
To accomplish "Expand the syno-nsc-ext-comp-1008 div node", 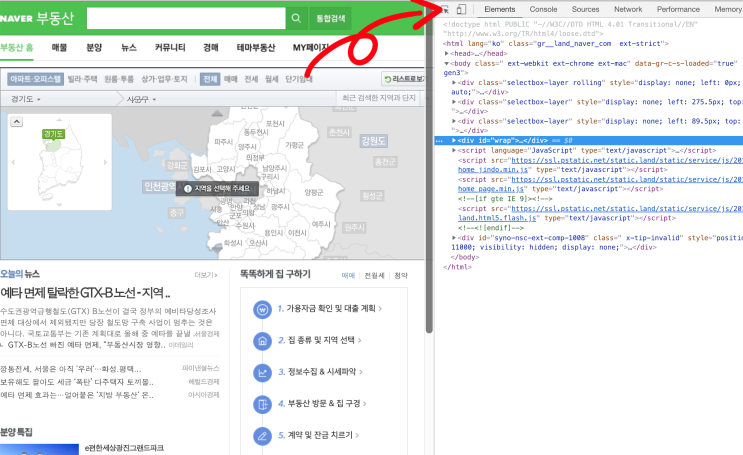I will coord(454,237).
